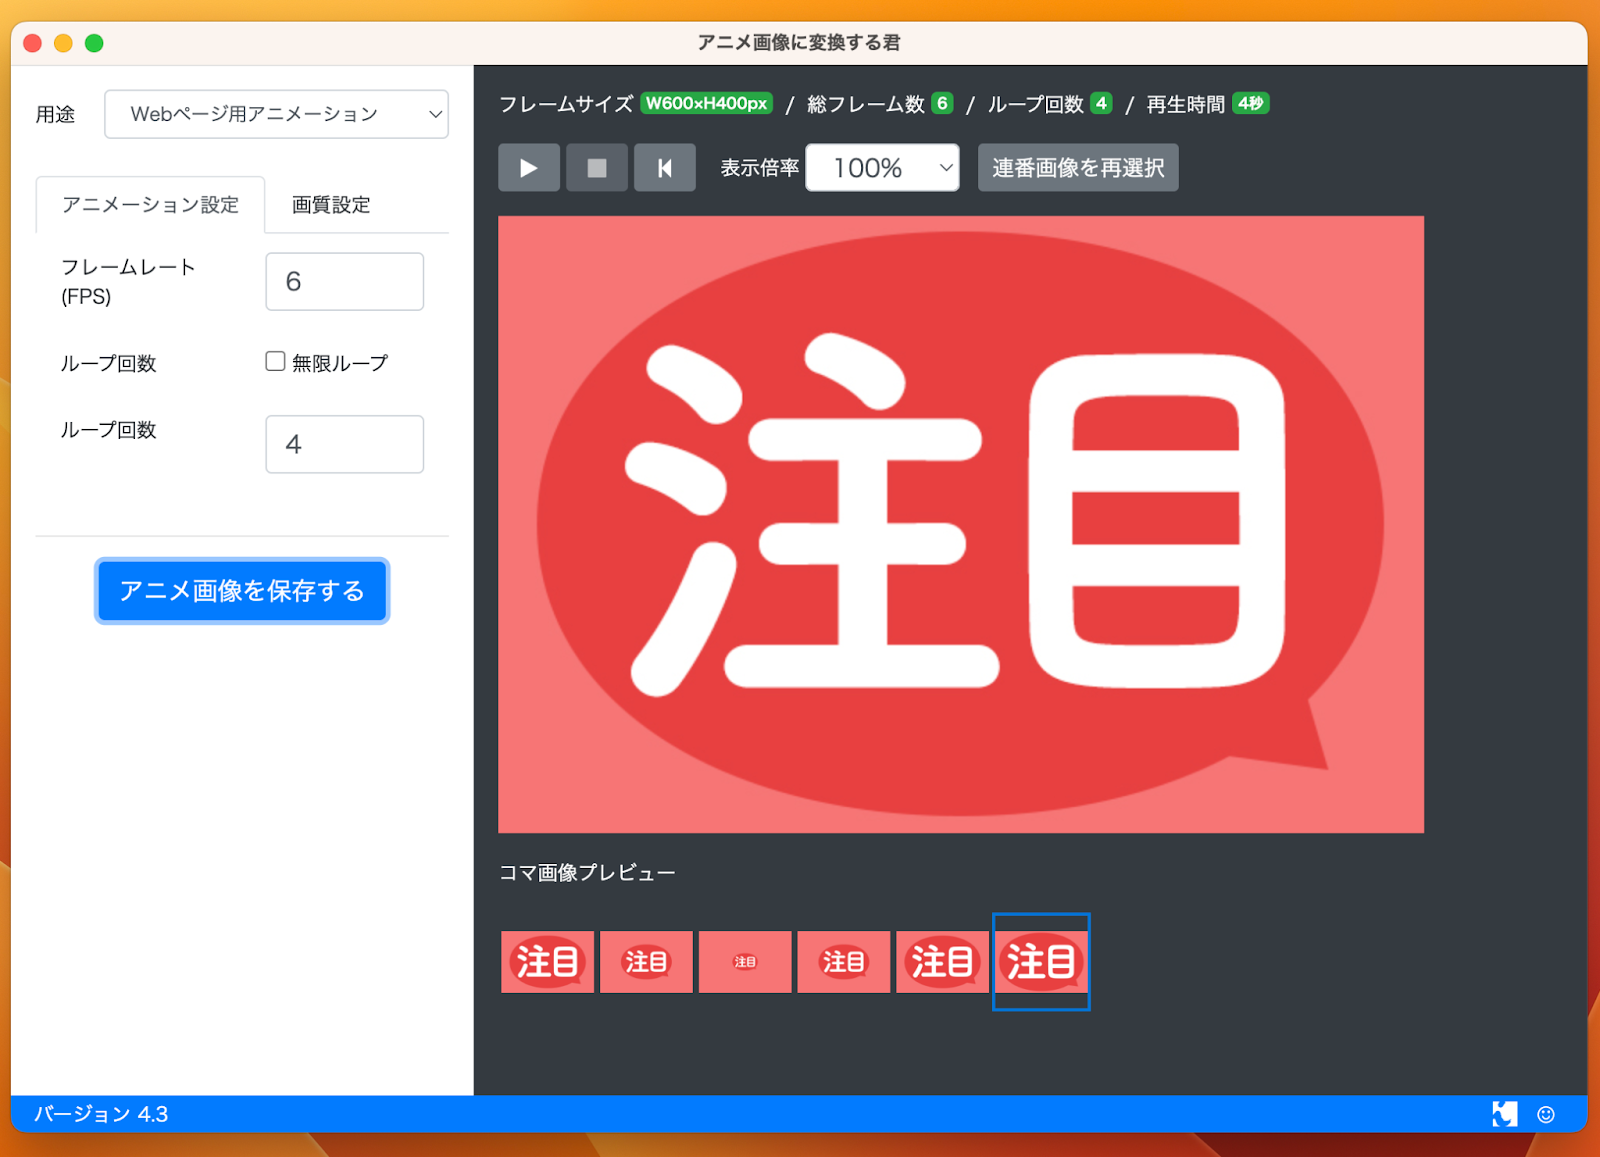This screenshot has height=1157, width=1600.
Task: Open the 用途 dropdown menu
Action: (276, 114)
